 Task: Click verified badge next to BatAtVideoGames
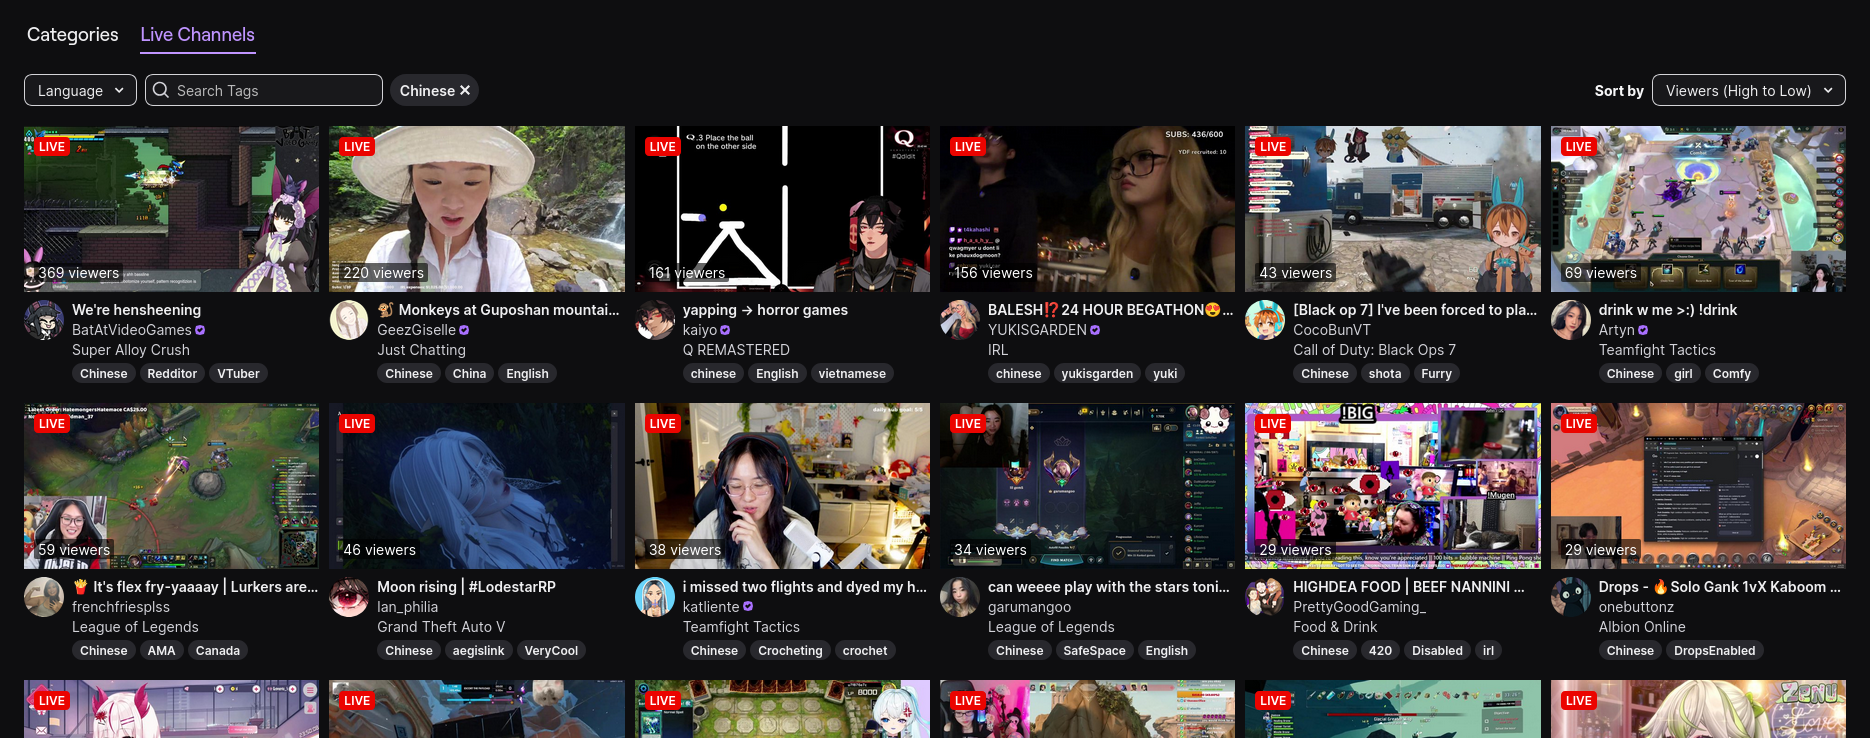200,330
